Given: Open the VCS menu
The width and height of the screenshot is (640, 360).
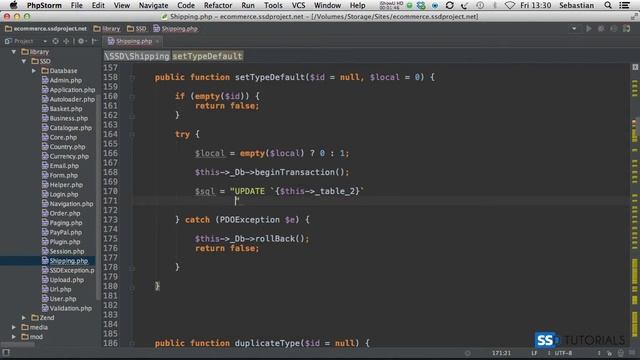Looking at the screenshot, I should (298, 5).
